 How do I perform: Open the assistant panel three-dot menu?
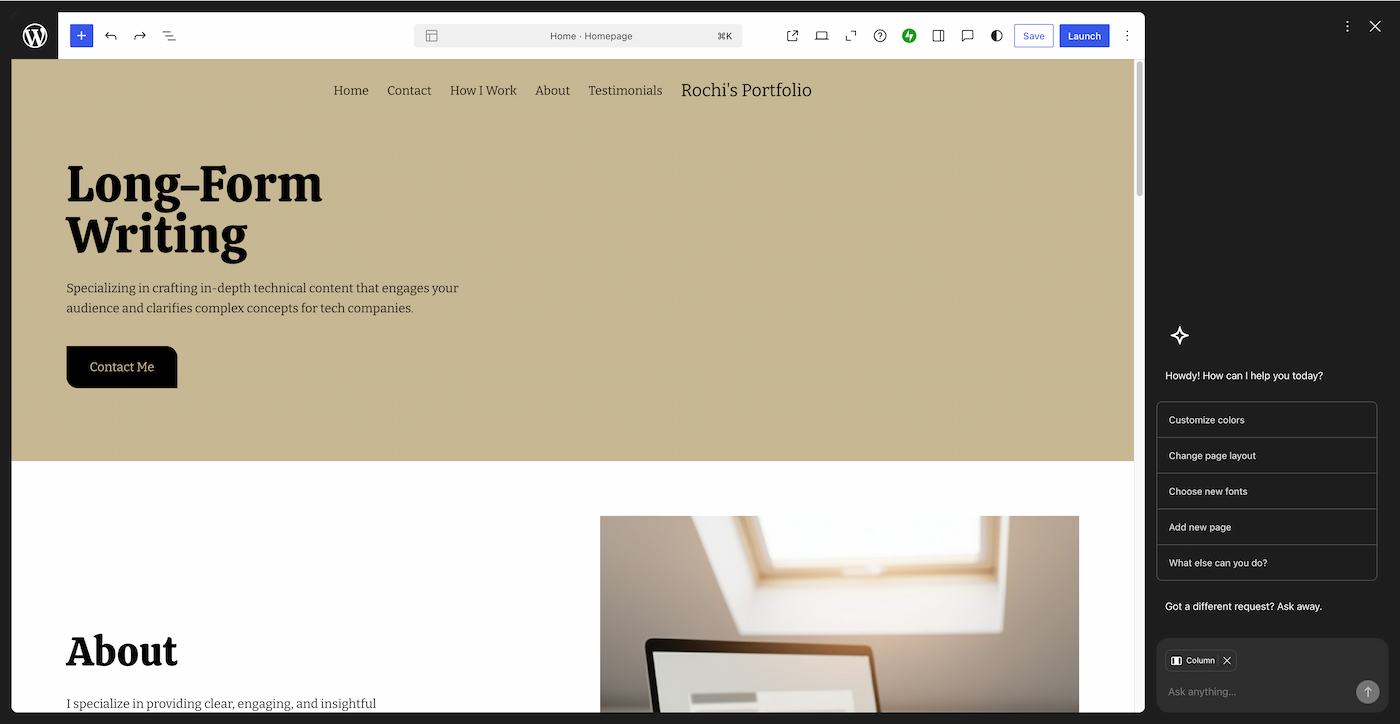1347,27
